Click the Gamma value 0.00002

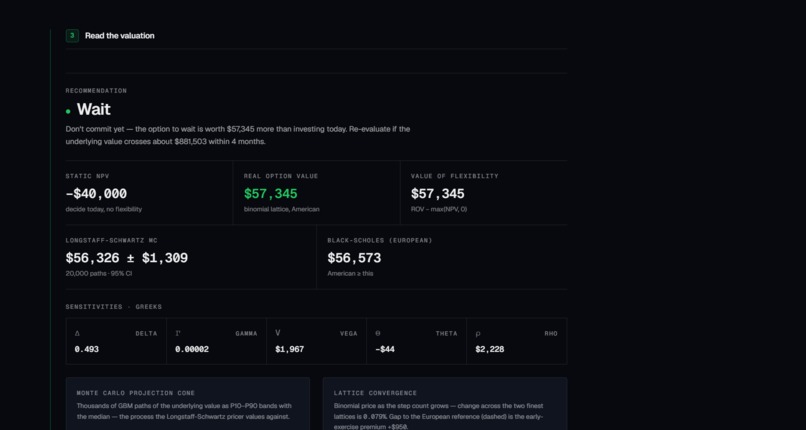(192, 349)
